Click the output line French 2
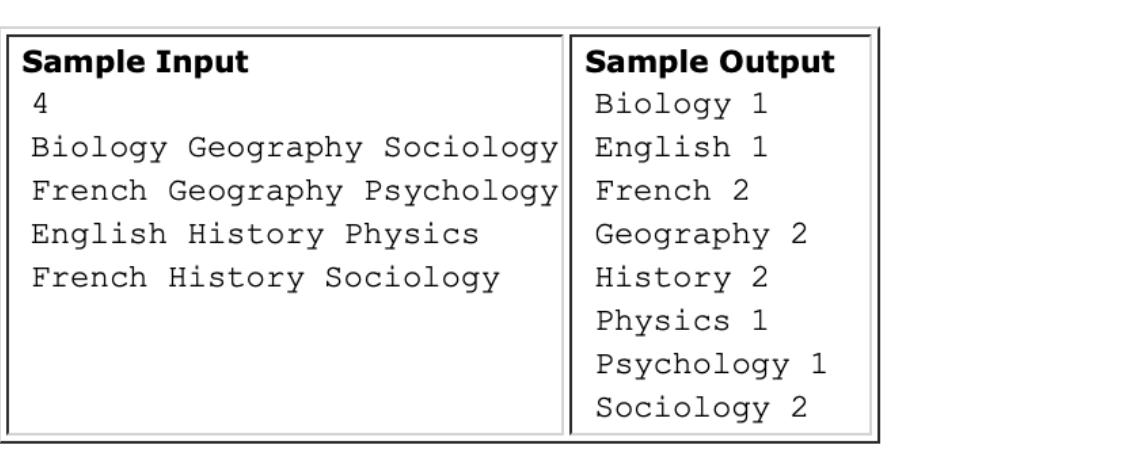The height and width of the screenshot is (452, 1133). click(x=672, y=191)
